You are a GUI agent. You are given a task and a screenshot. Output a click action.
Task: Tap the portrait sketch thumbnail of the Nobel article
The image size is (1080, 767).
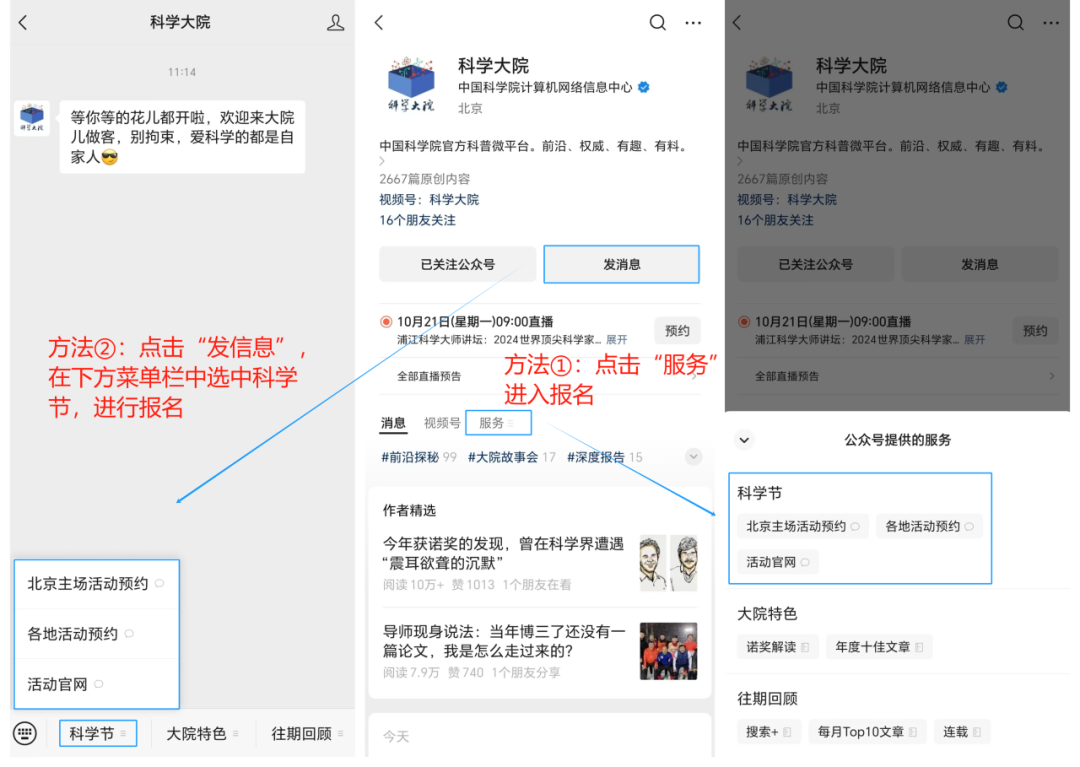coord(668,563)
